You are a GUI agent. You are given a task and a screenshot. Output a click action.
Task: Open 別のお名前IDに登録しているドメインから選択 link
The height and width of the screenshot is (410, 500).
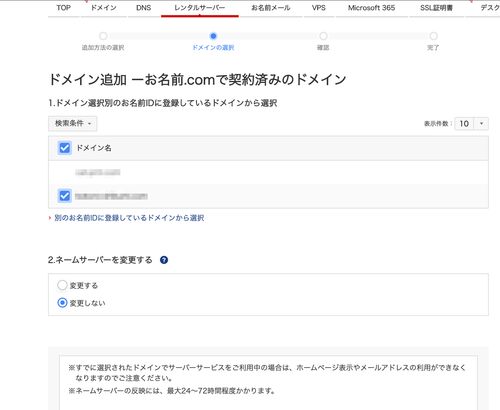pyautogui.click(x=129, y=218)
